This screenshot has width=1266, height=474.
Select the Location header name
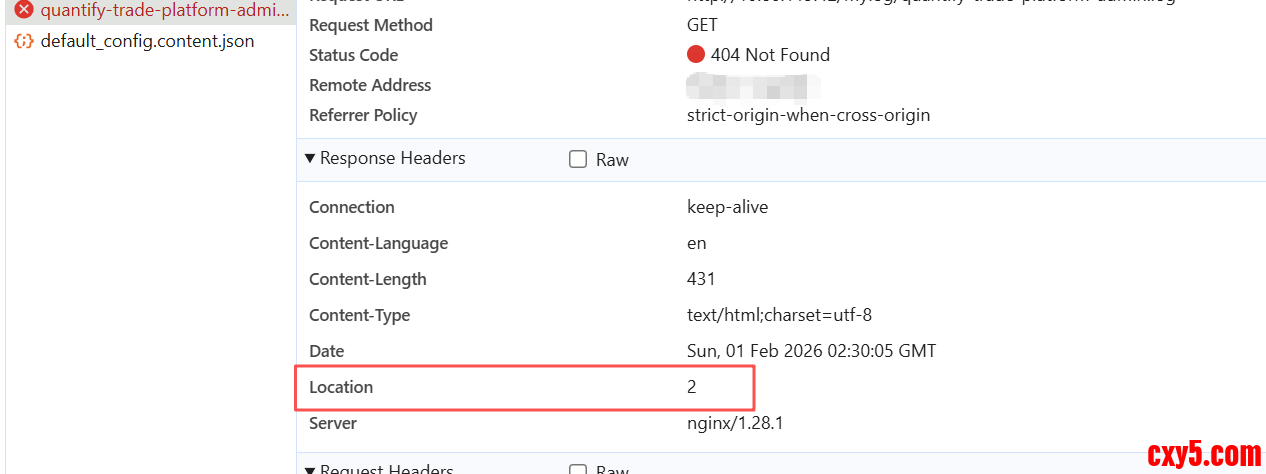tap(341, 387)
